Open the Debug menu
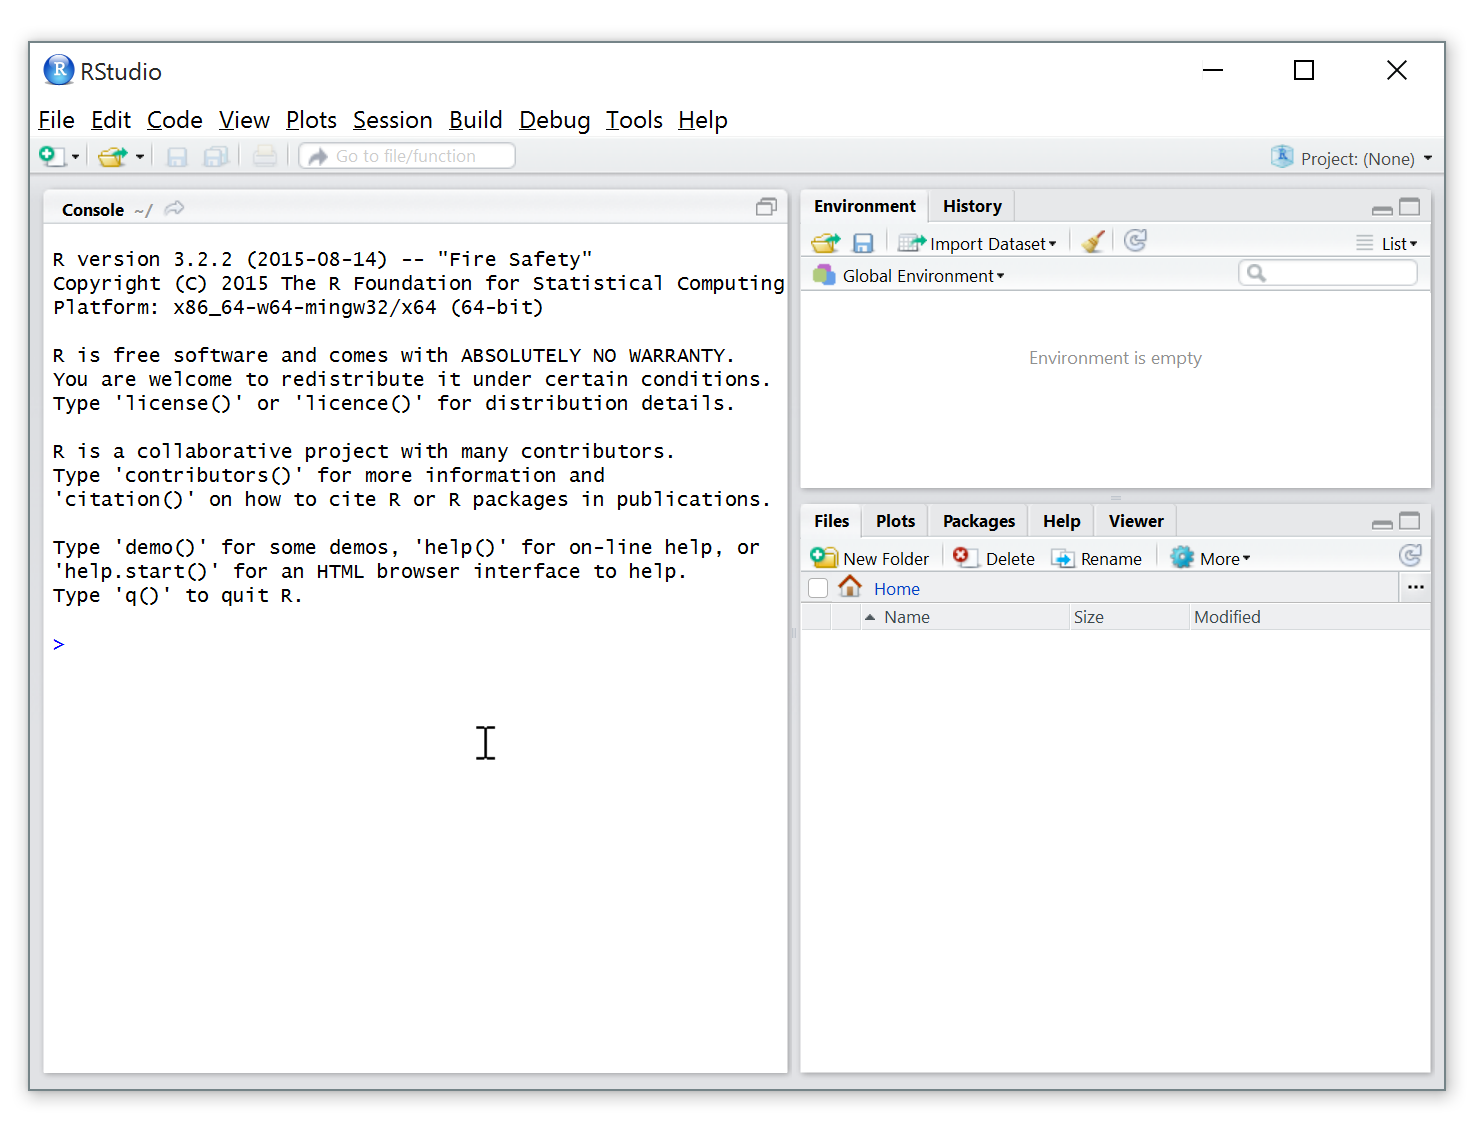1474x1143 pixels. click(x=555, y=120)
